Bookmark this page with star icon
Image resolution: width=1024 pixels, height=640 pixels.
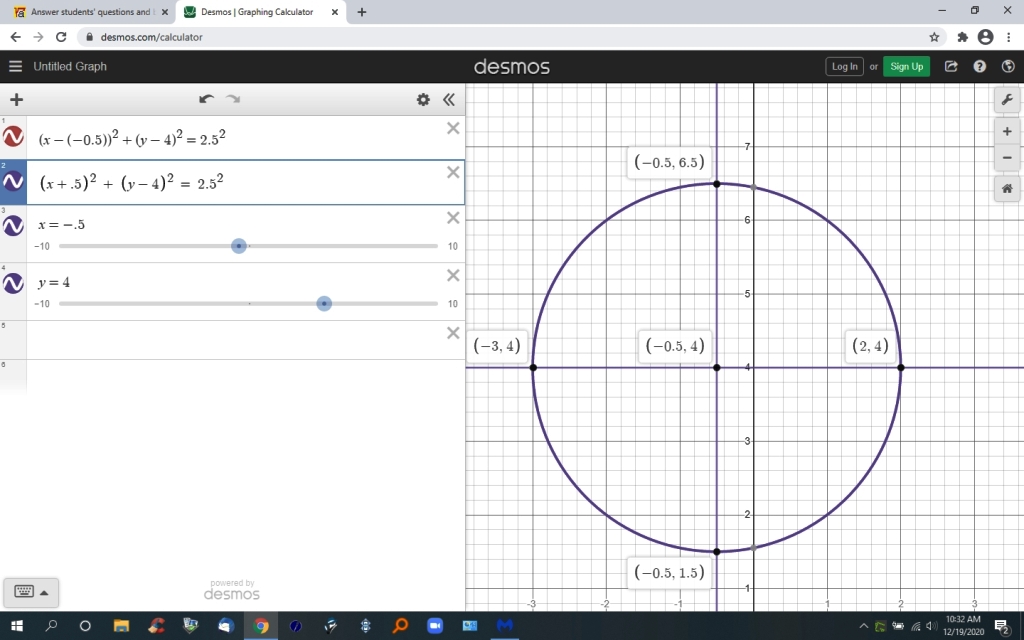pyautogui.click(x=935, y=37)
